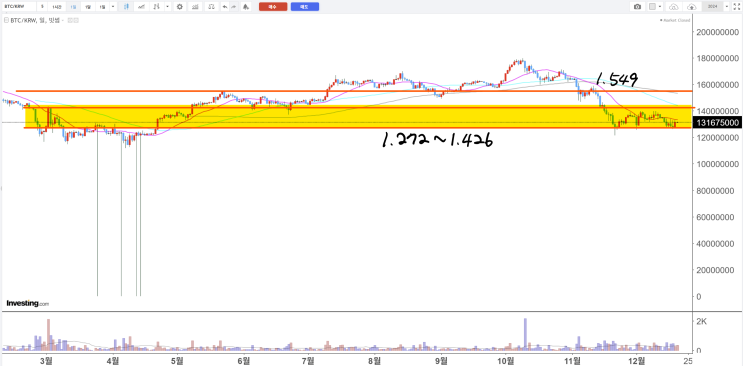
Task: Undo the last chart action
Action: click(x=225, y=7)
